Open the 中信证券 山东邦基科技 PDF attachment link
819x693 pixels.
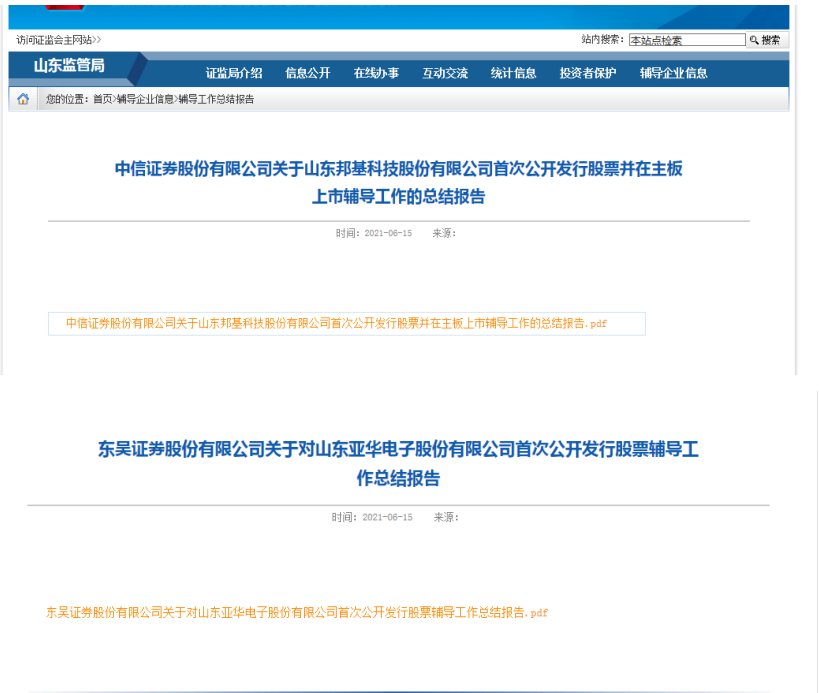(x=336, y=323)
